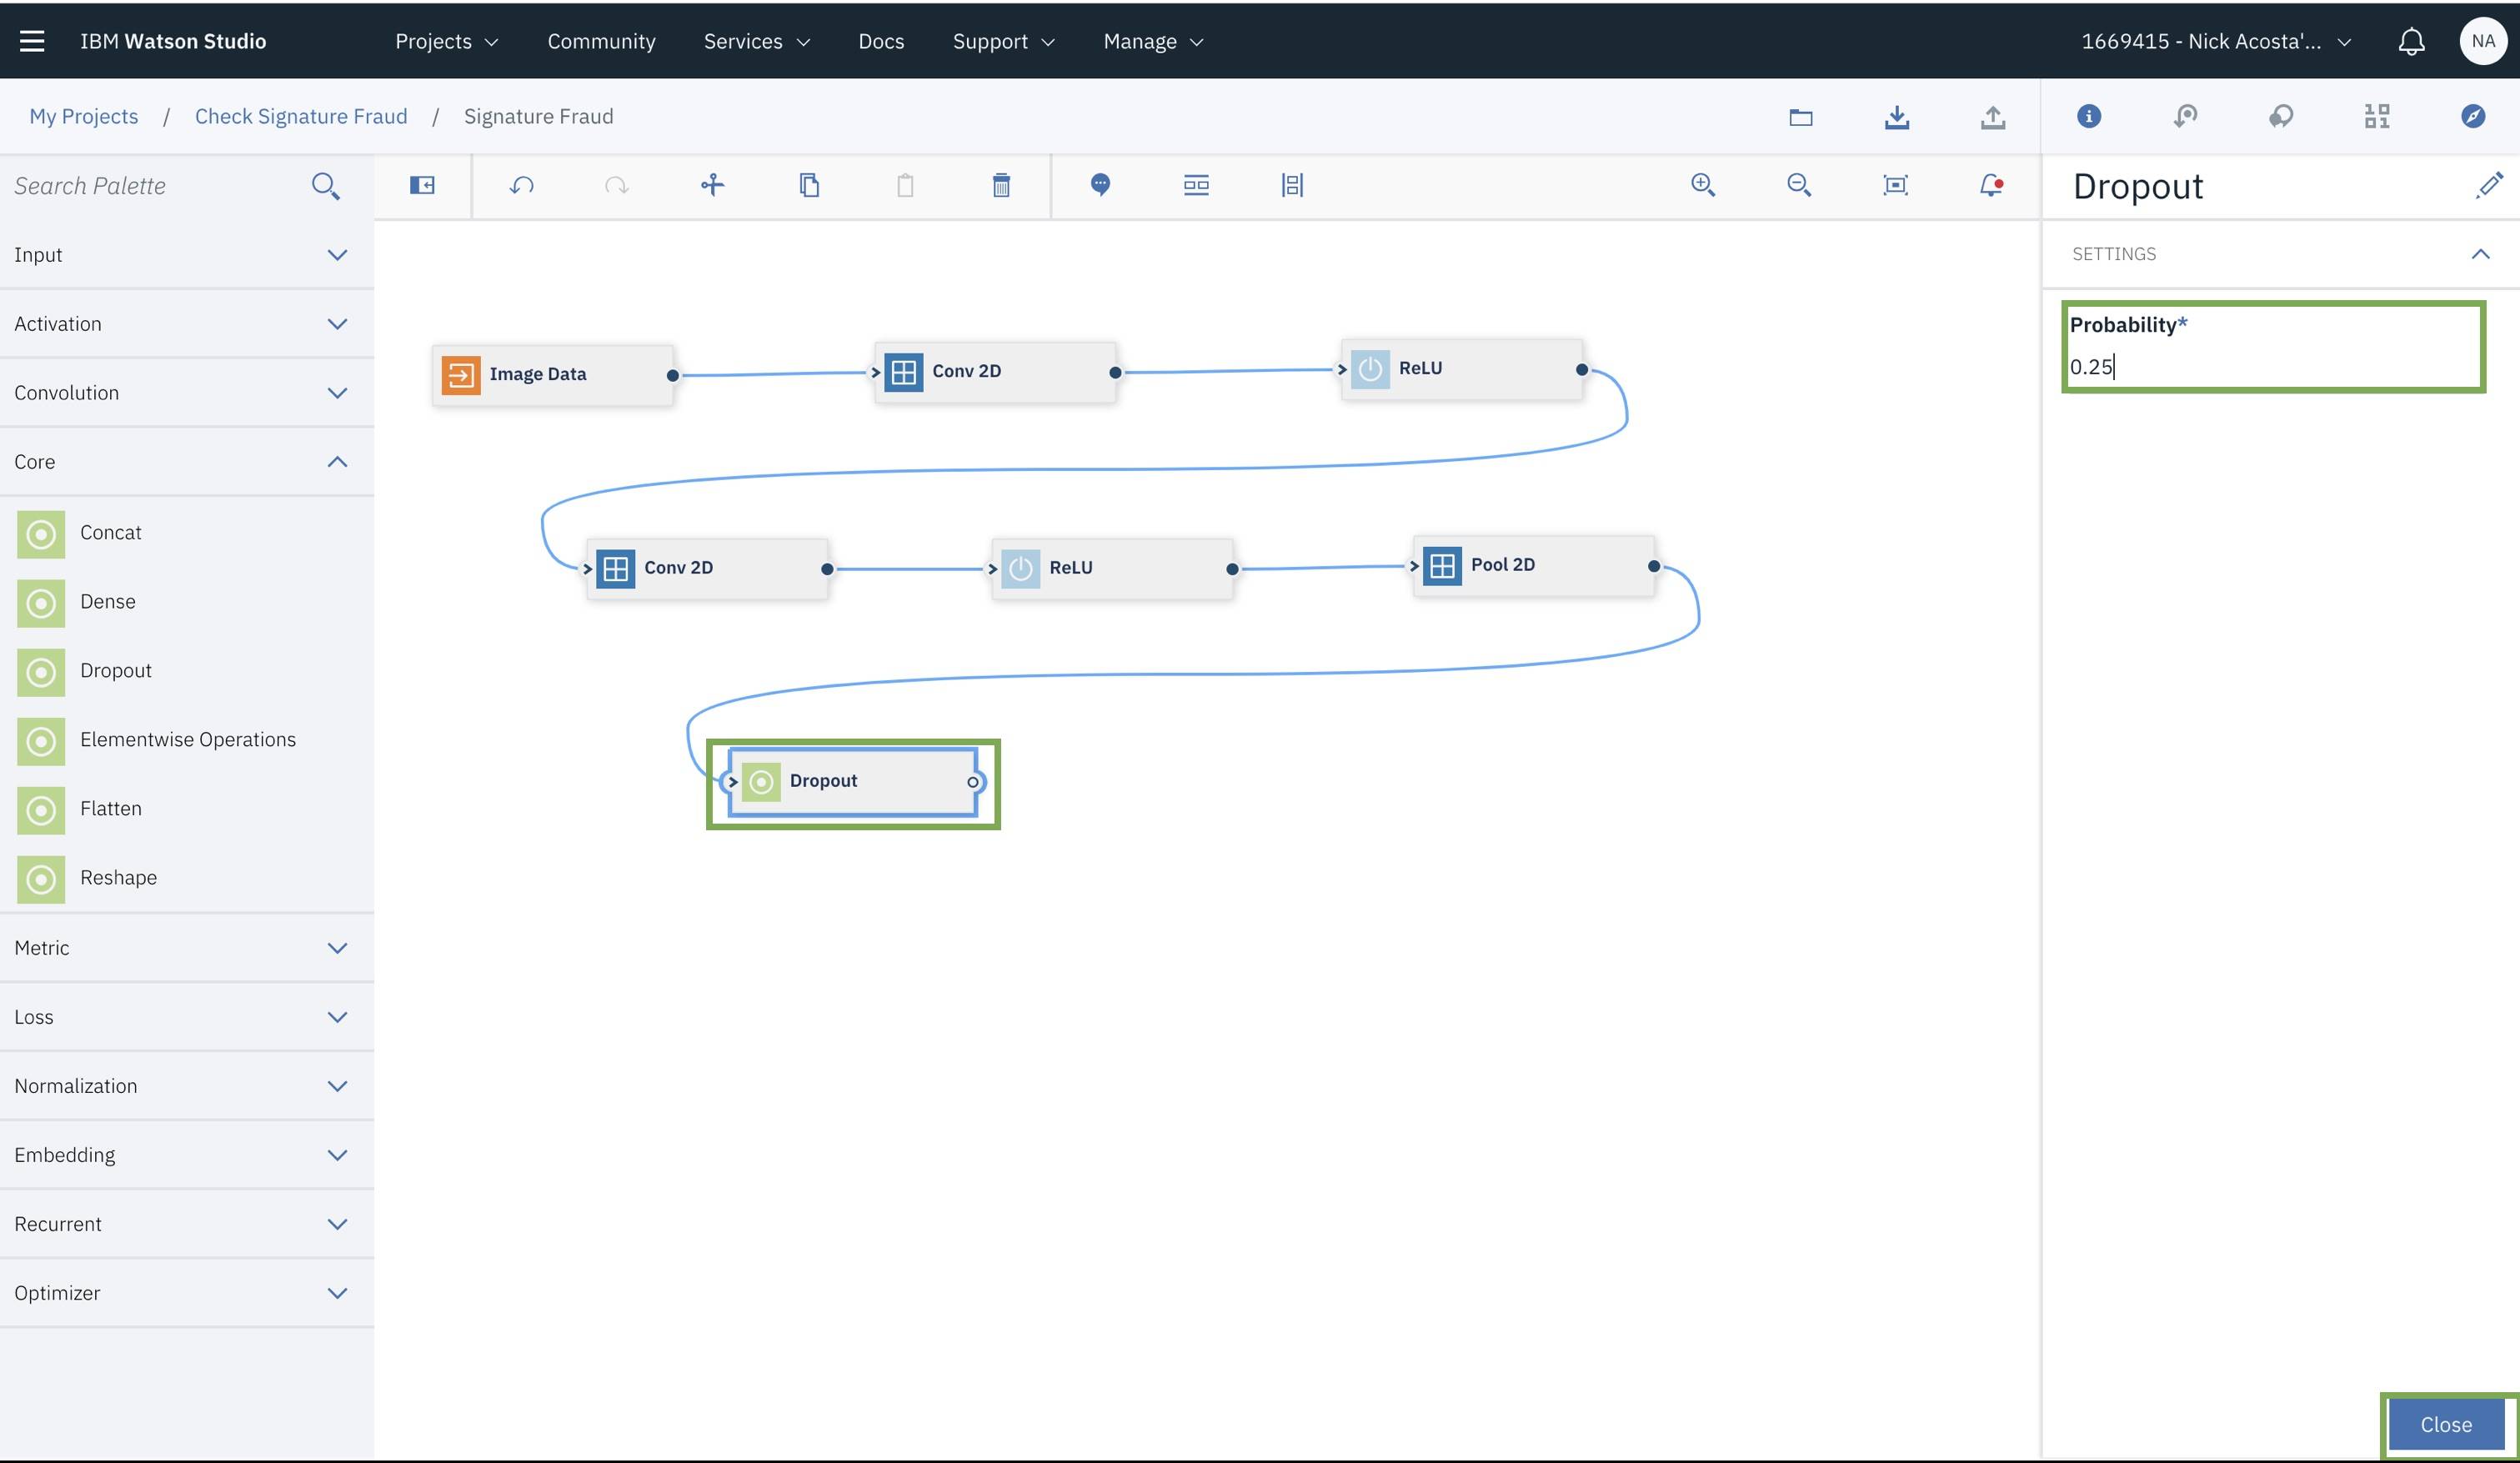Click the copy icon in toolbar

(x=809, y=185)
